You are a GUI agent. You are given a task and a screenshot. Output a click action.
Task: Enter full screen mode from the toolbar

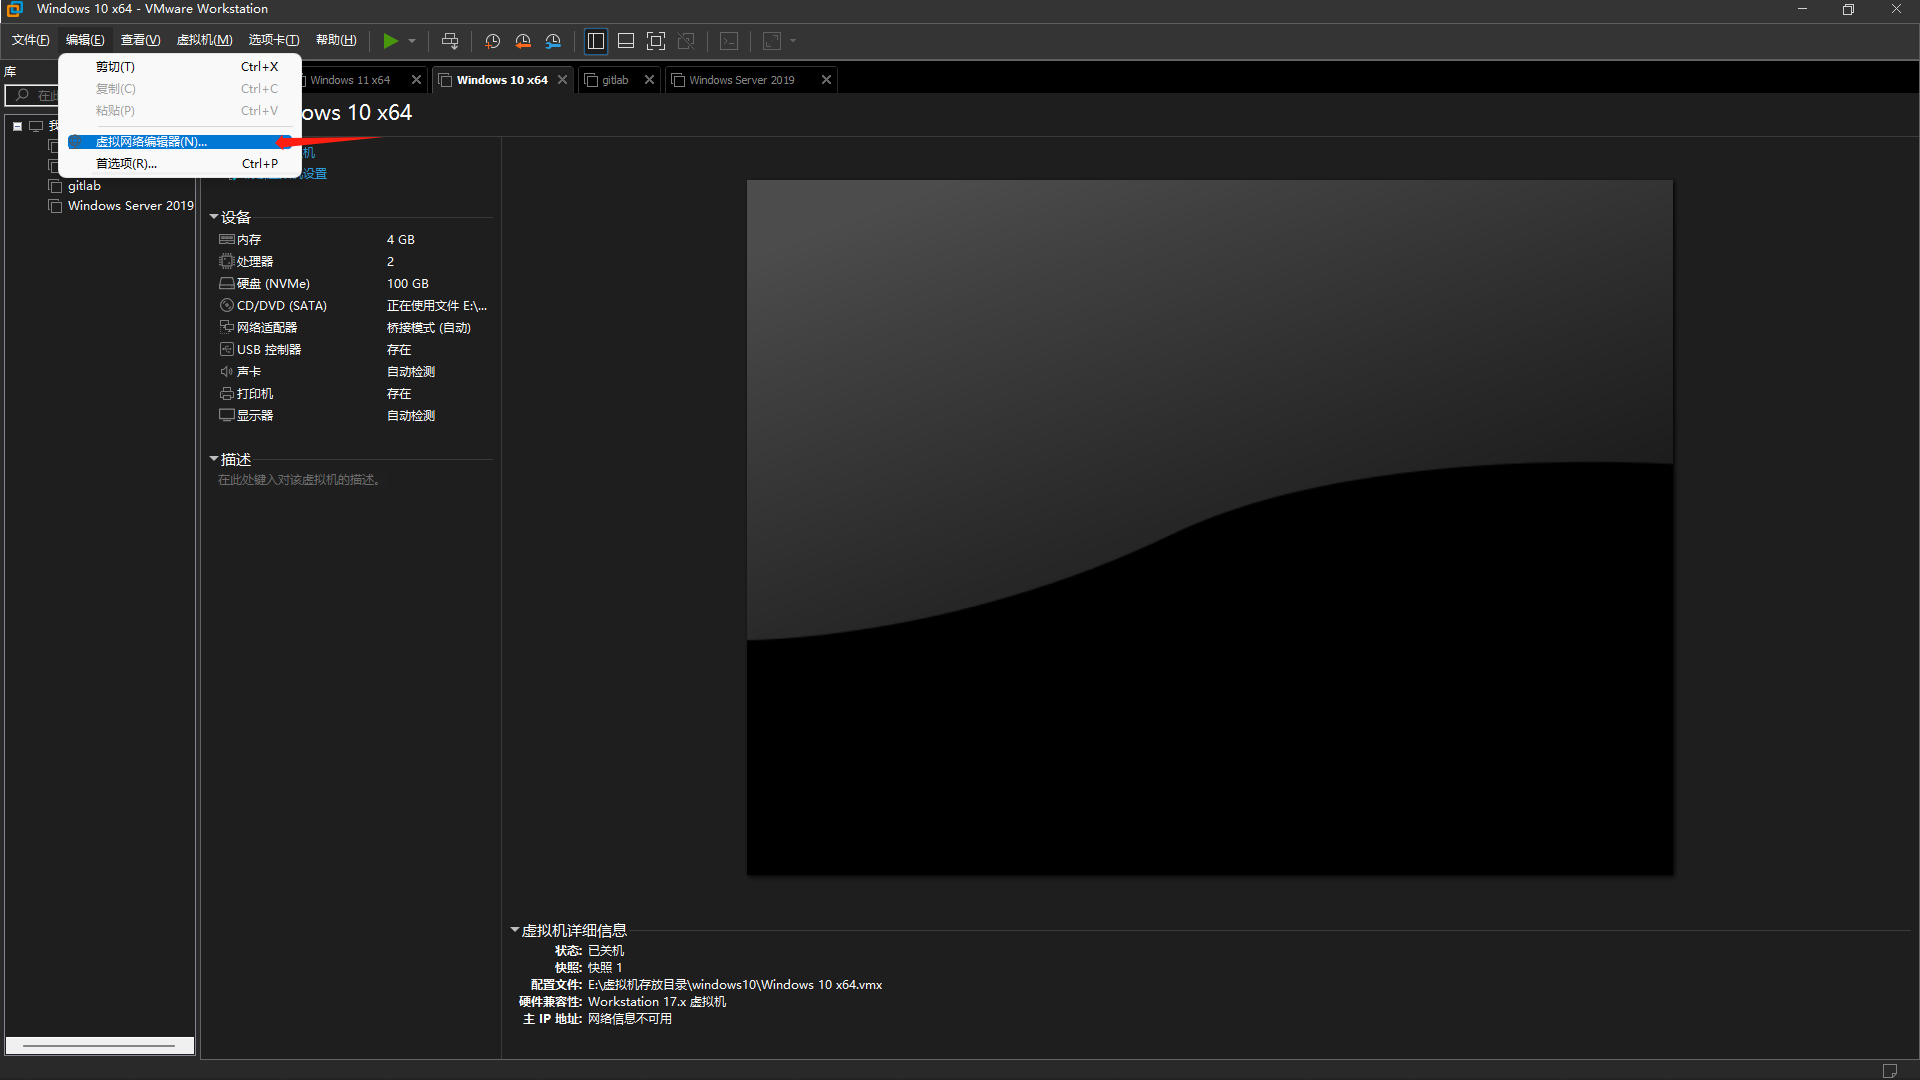point(656,41)
